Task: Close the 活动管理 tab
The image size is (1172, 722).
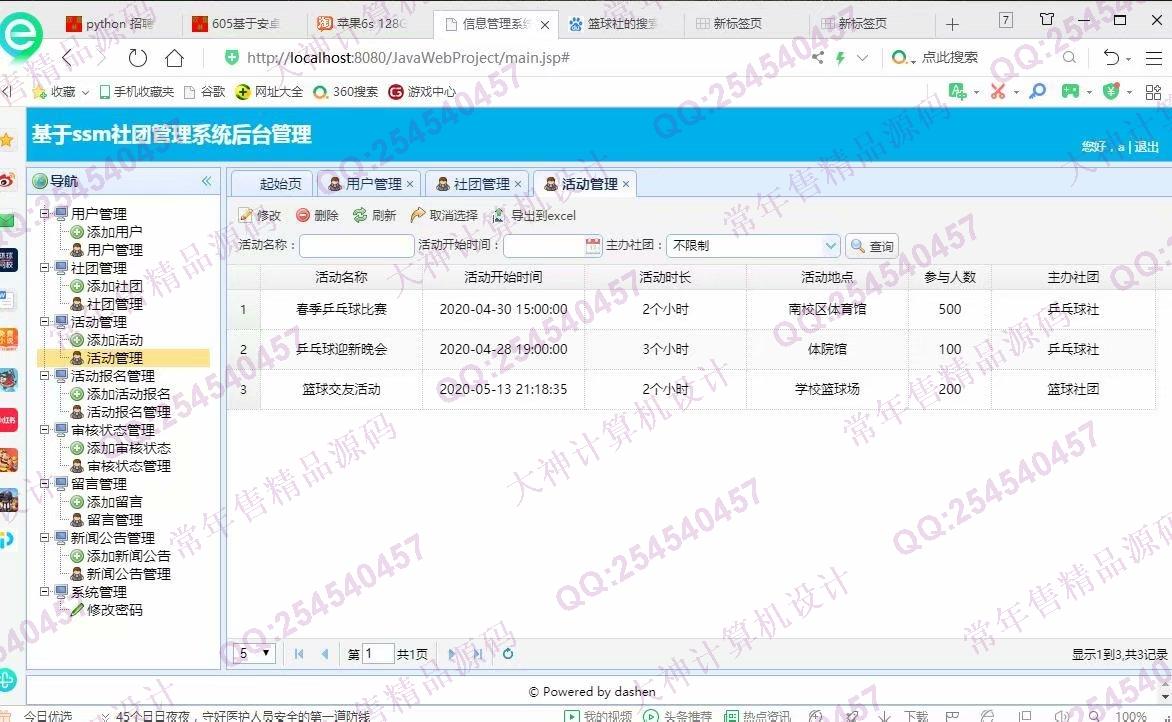Action: [x=626, y=184]
